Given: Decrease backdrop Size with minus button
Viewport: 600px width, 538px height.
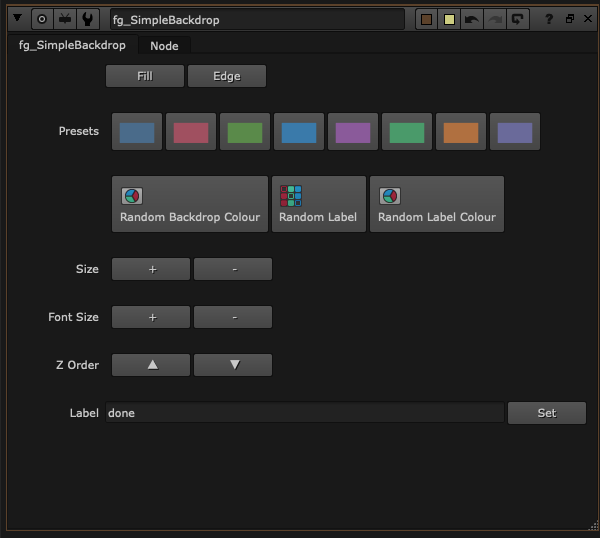Looking at the screenshot, I should (233, 269).
